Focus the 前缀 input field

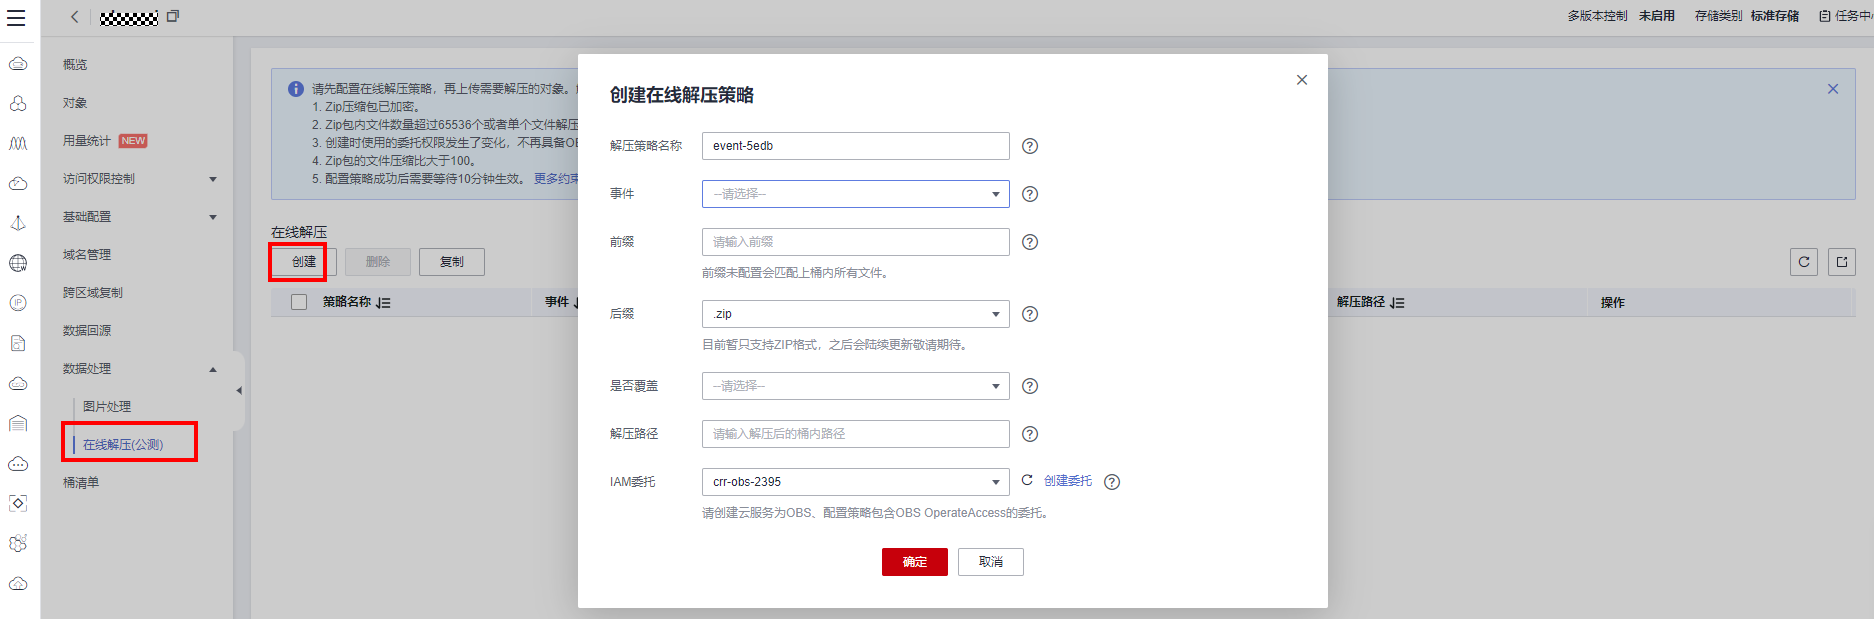(x=856, y=242)
